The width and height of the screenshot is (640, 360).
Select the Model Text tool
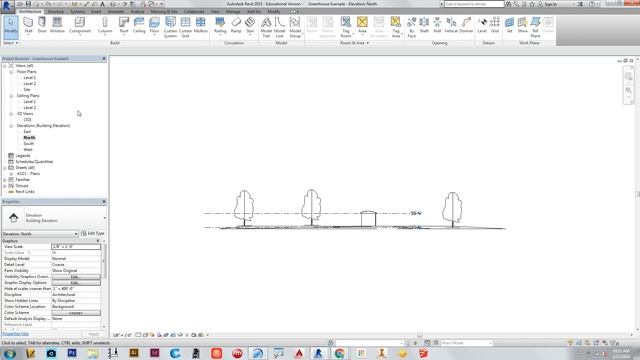click(x=266, y=27)
